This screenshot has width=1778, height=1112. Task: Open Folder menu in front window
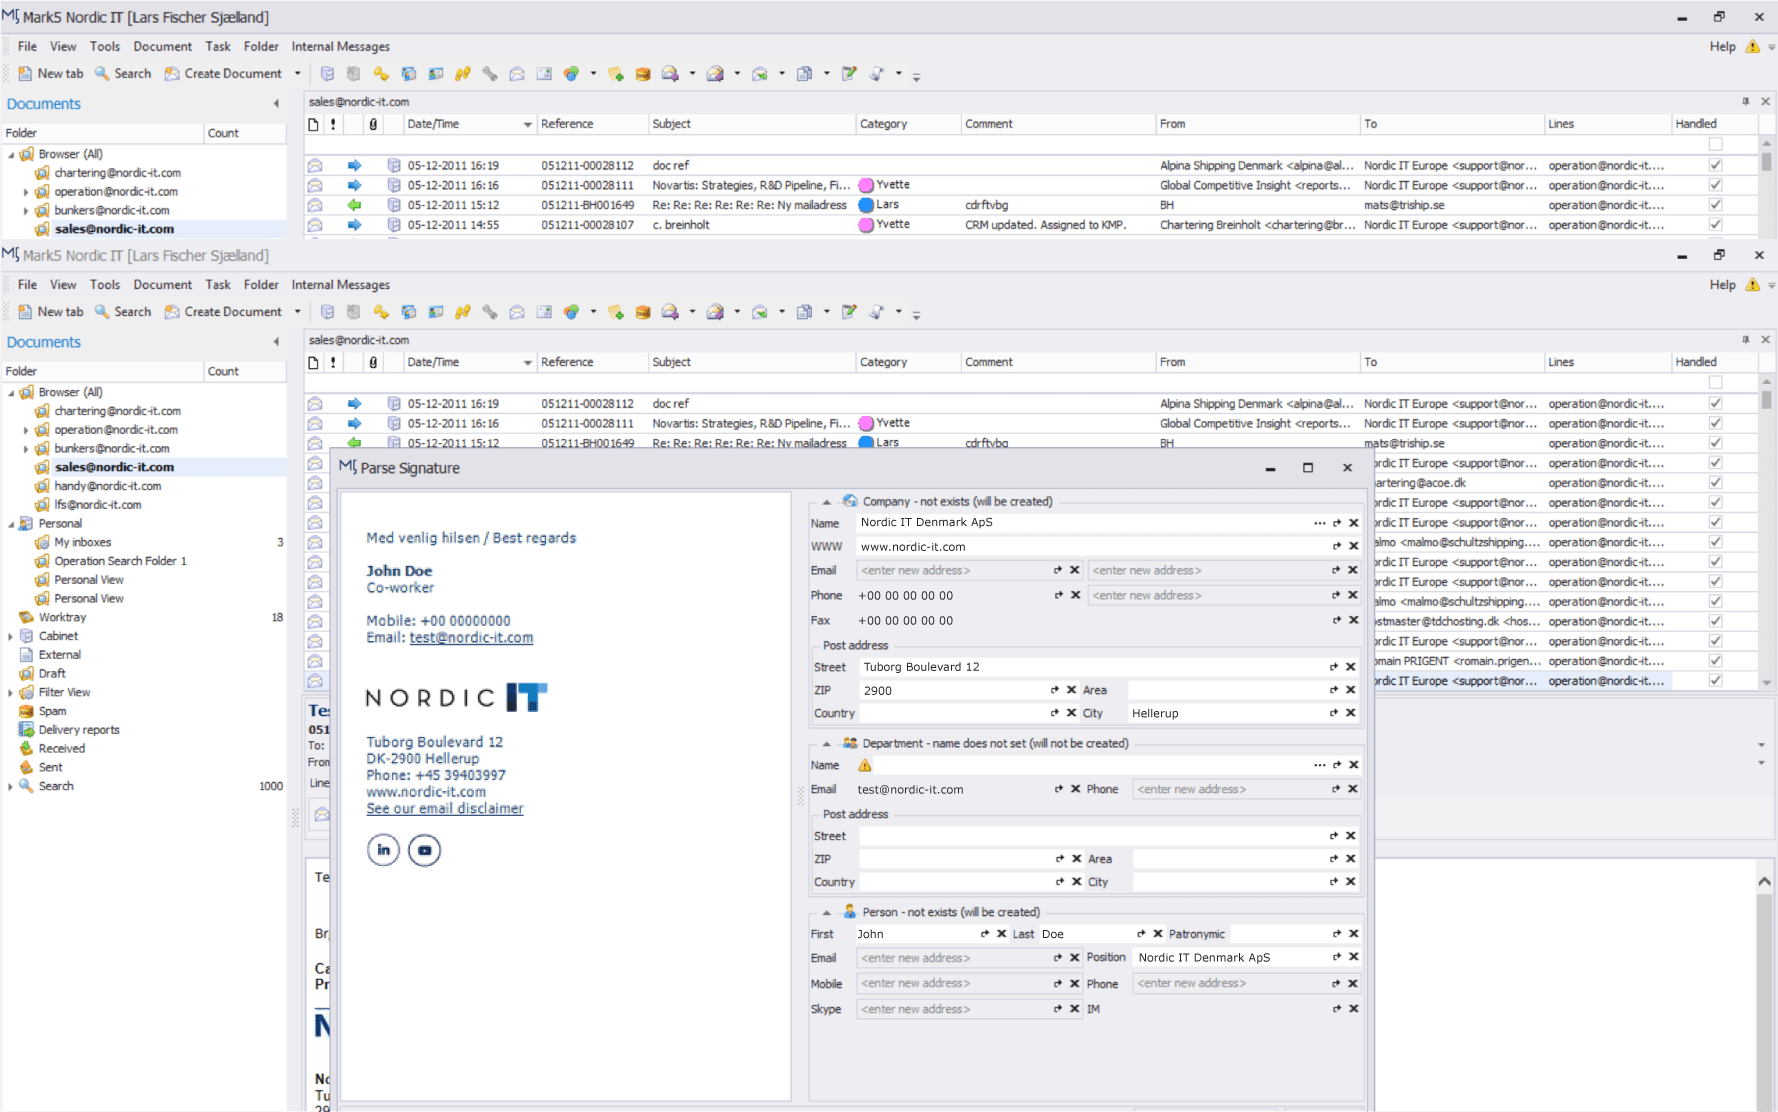261,285
